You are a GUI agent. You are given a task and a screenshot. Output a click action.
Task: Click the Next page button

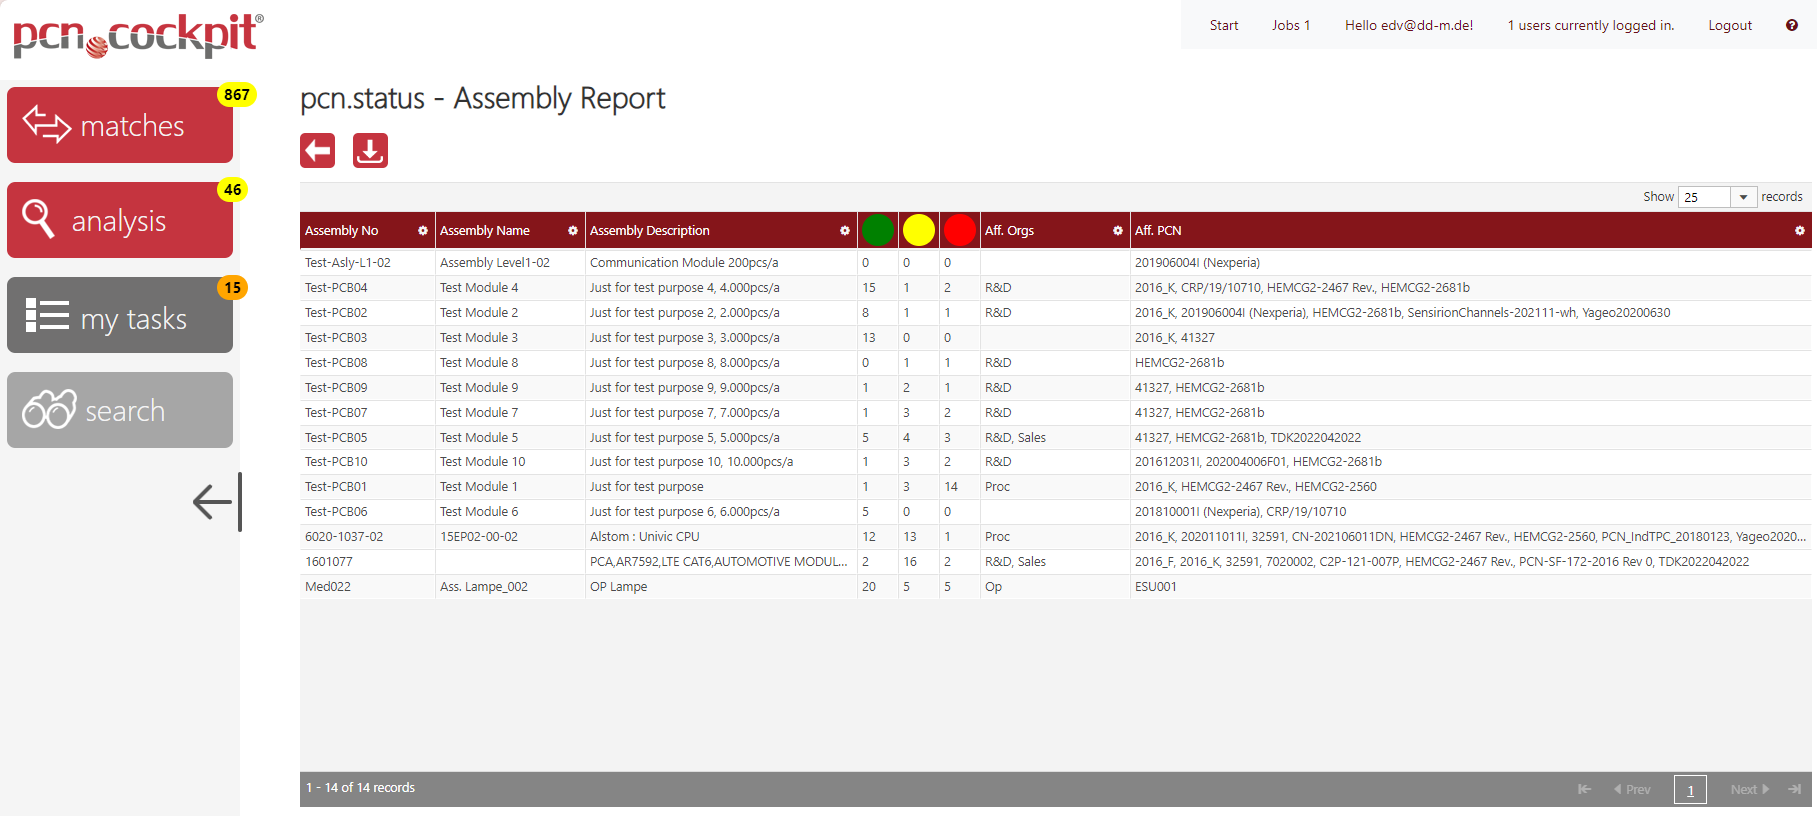click(1750, 789)
